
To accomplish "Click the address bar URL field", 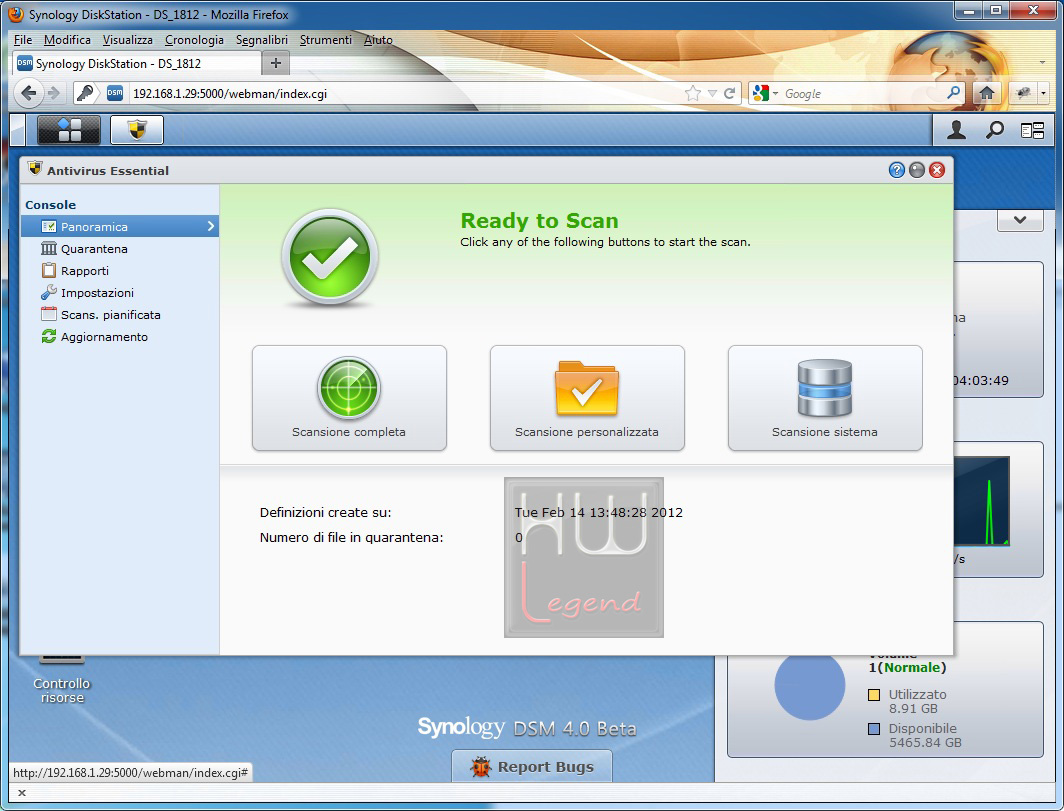I will [404, 94].
